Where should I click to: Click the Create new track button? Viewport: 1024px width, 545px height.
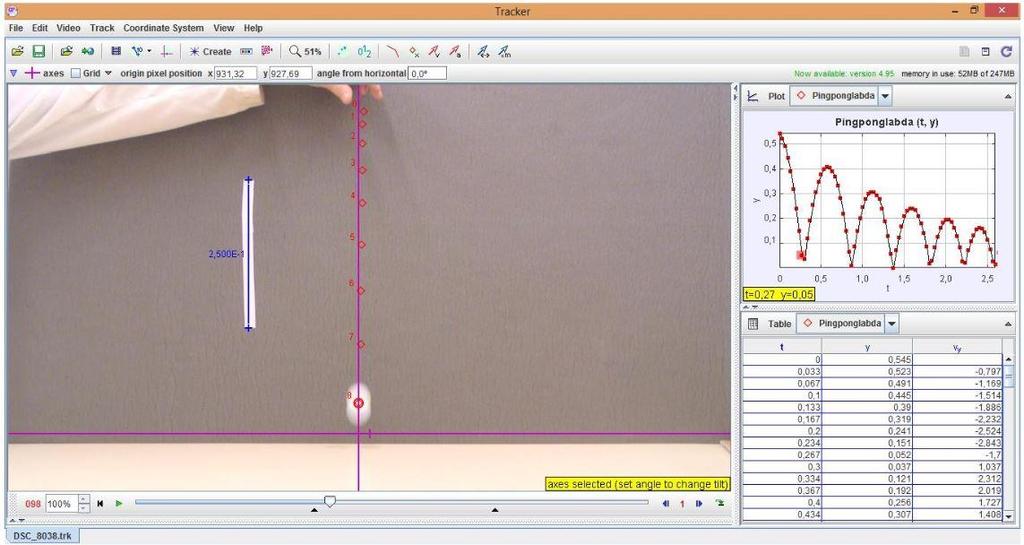[210, 52]
